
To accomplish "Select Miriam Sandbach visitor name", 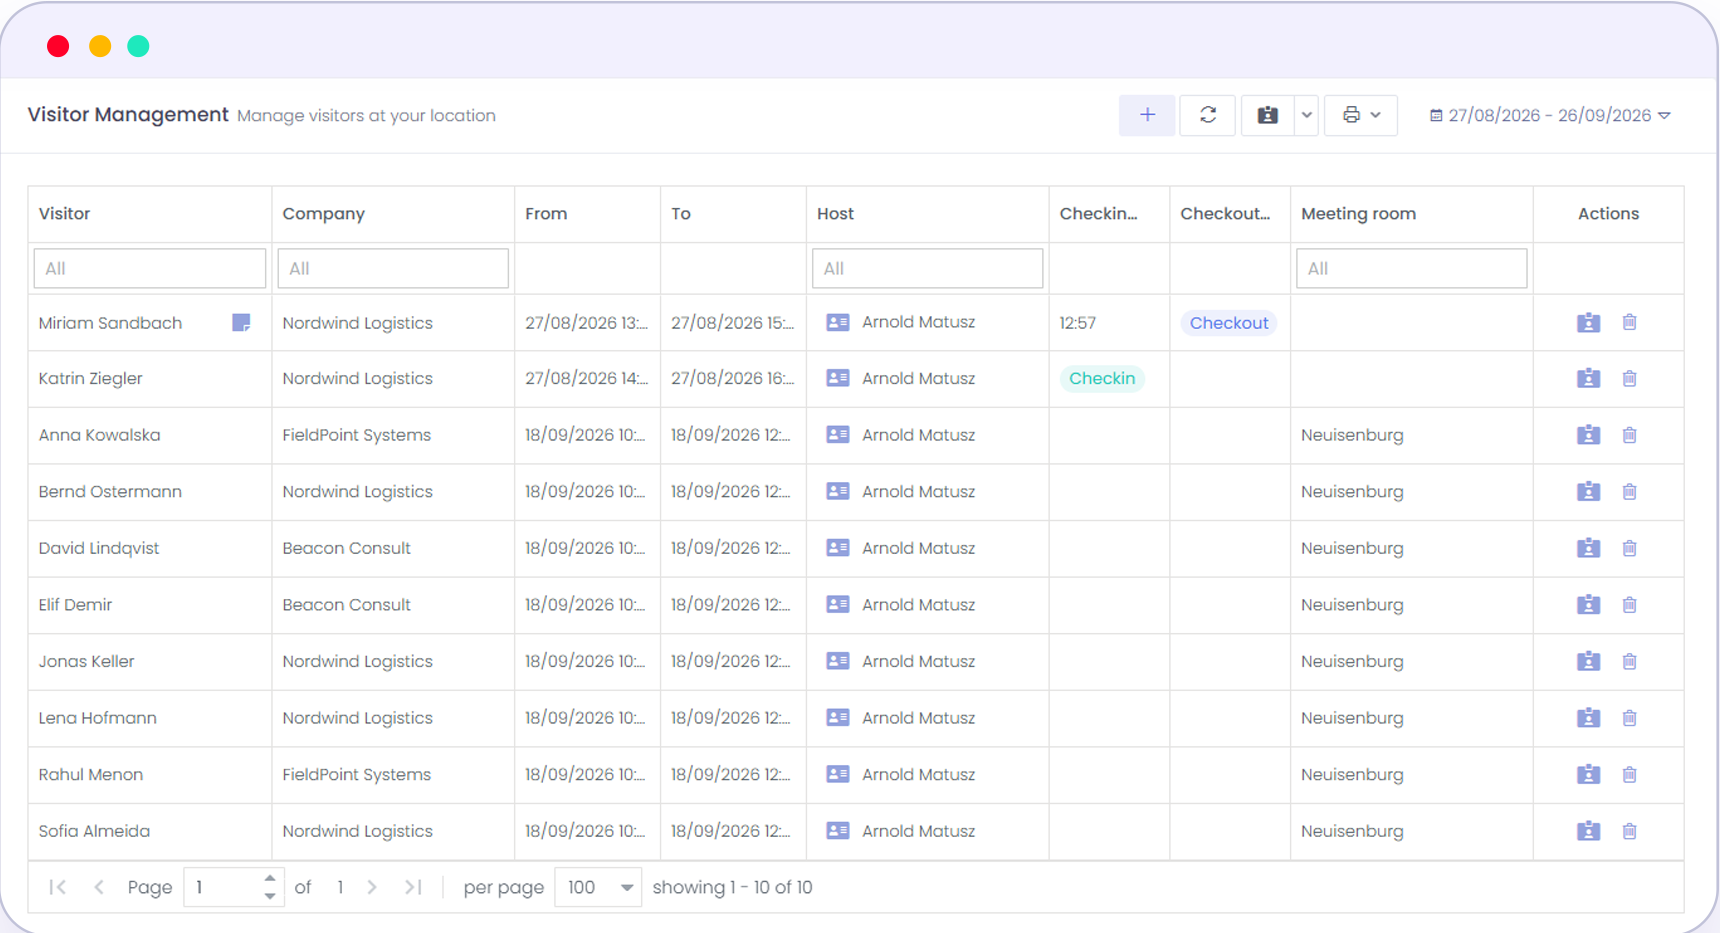I will coord(110,323).
